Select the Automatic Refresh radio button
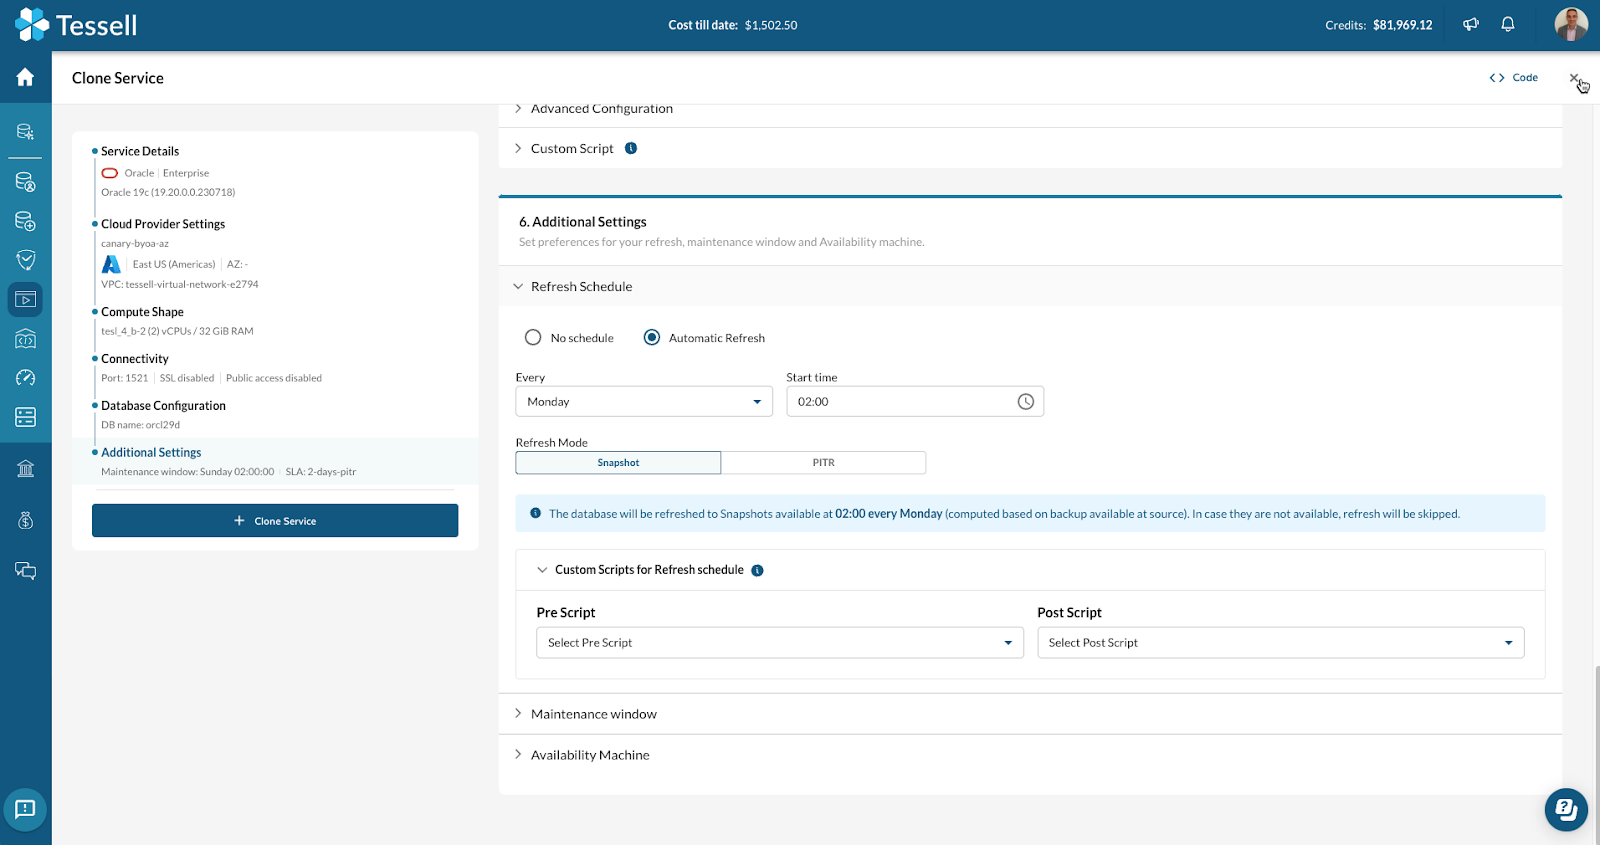 tap(652, 338)
